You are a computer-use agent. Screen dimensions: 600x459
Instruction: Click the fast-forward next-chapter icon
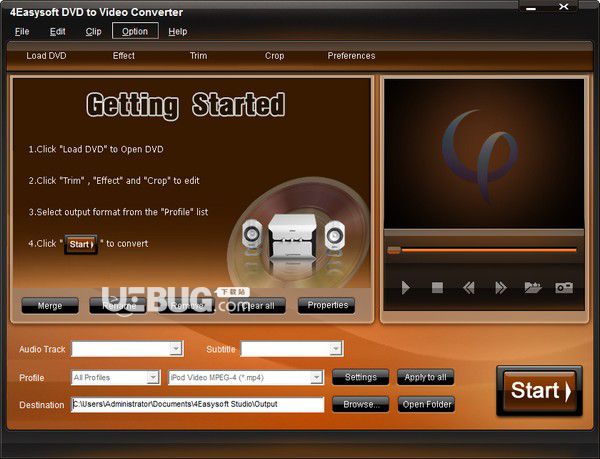tap(501, 287)
